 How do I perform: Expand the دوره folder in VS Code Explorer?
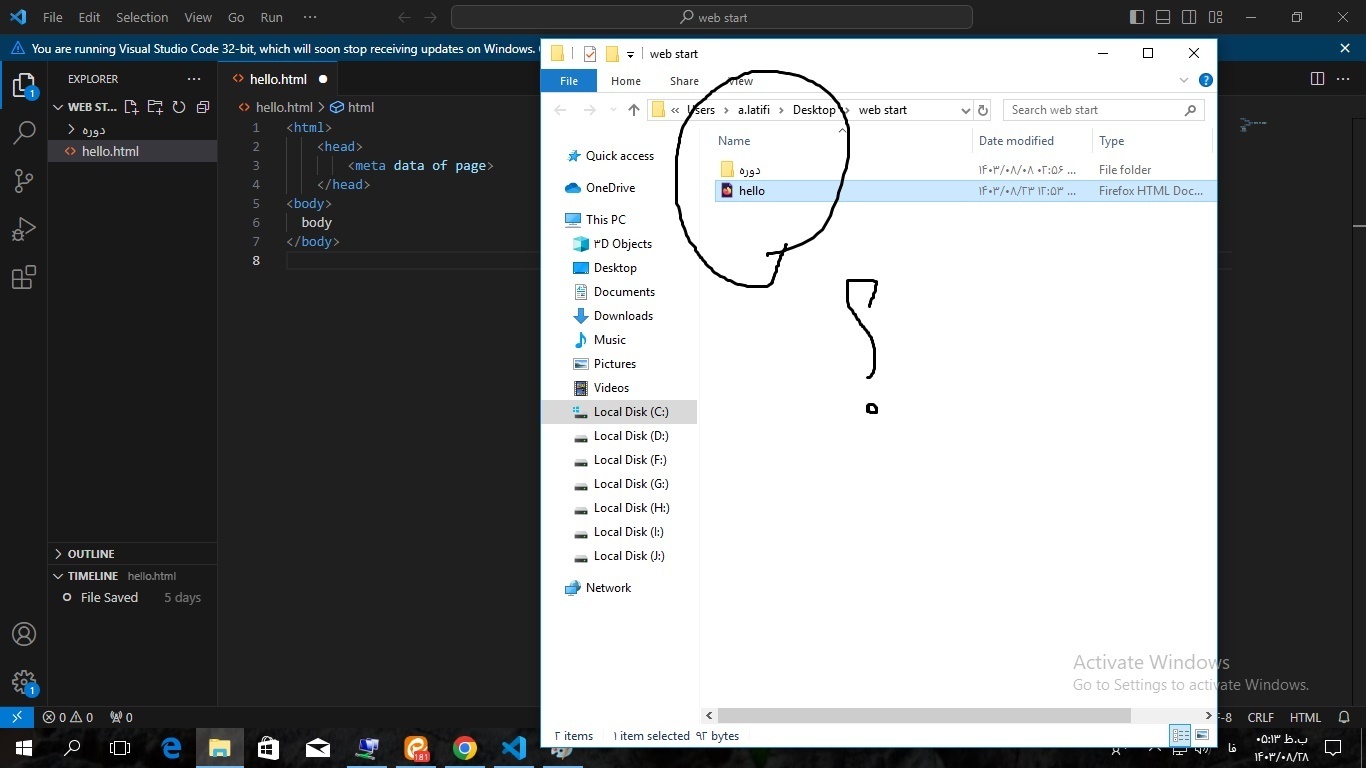72,129
